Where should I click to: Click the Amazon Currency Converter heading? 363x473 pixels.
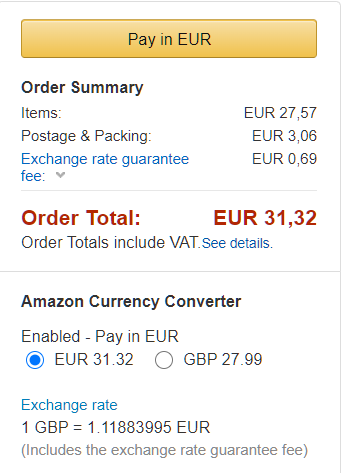[131, 302]
